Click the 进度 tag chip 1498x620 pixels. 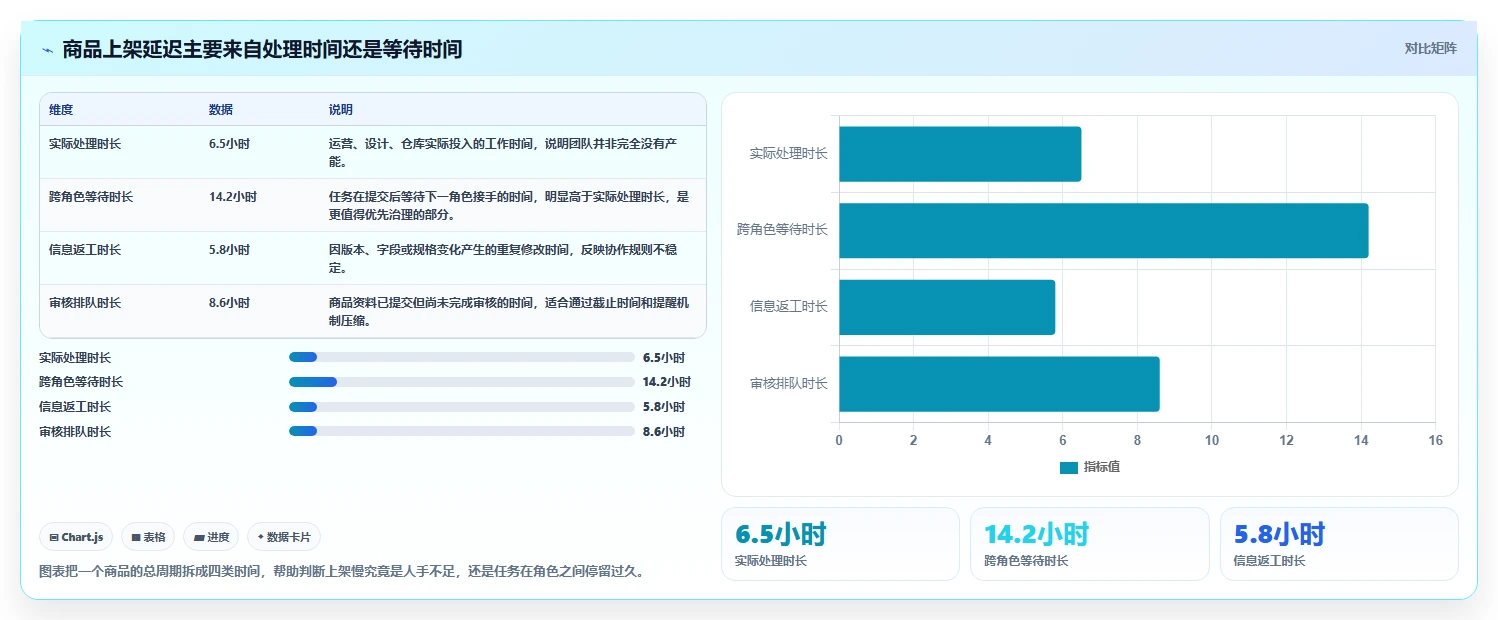coord(211,537)
